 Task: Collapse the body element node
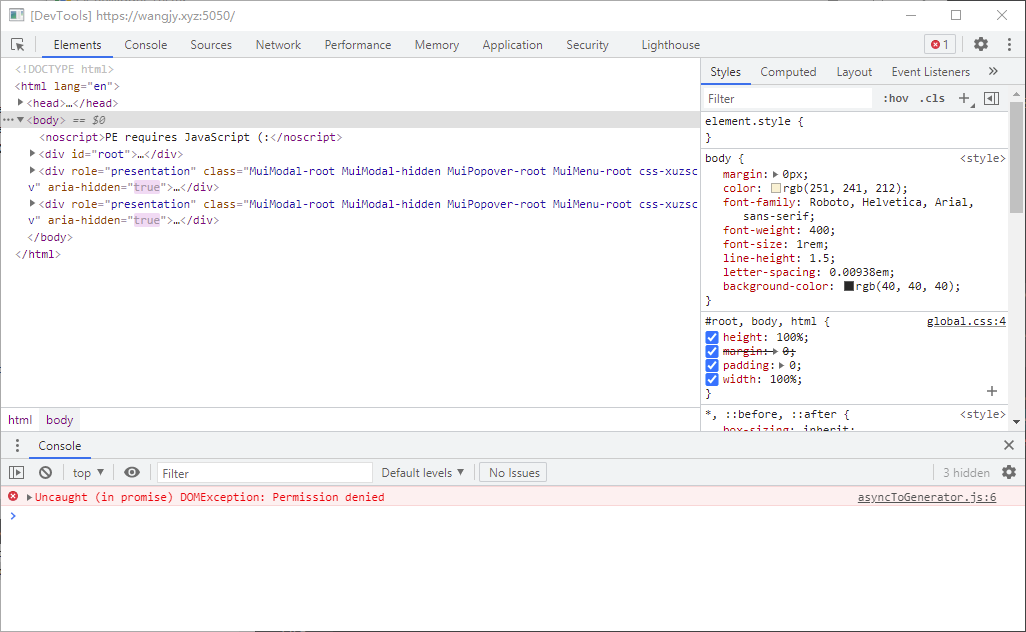pyautogui.click(x=20, y=120)
